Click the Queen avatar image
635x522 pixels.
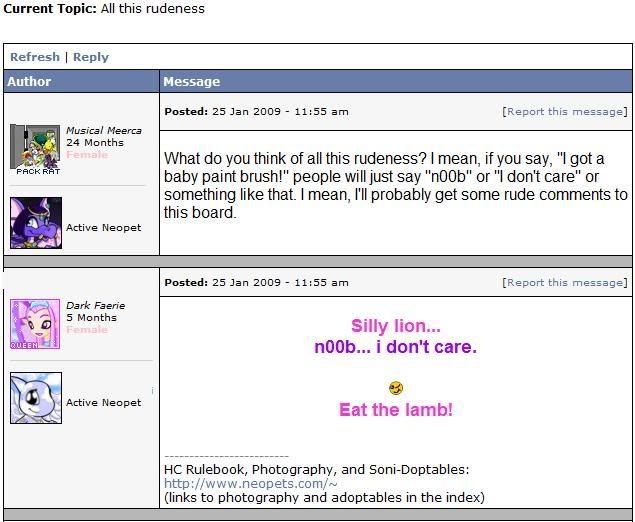[x=35, y=324]
